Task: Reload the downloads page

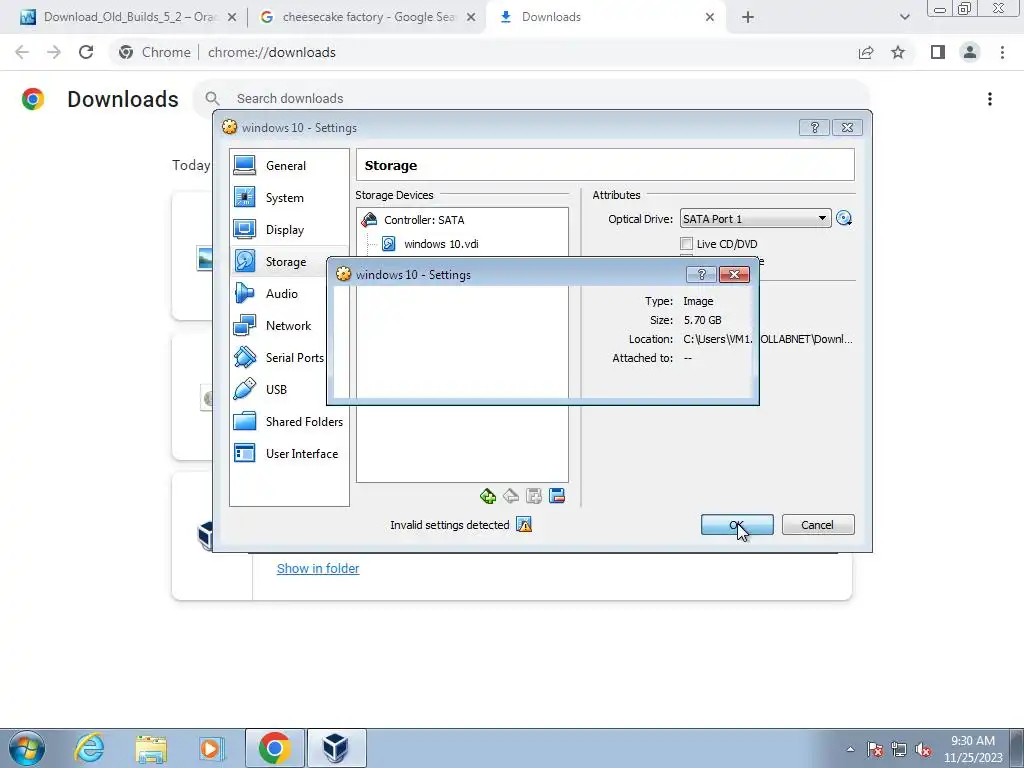Action: [86, 52]
